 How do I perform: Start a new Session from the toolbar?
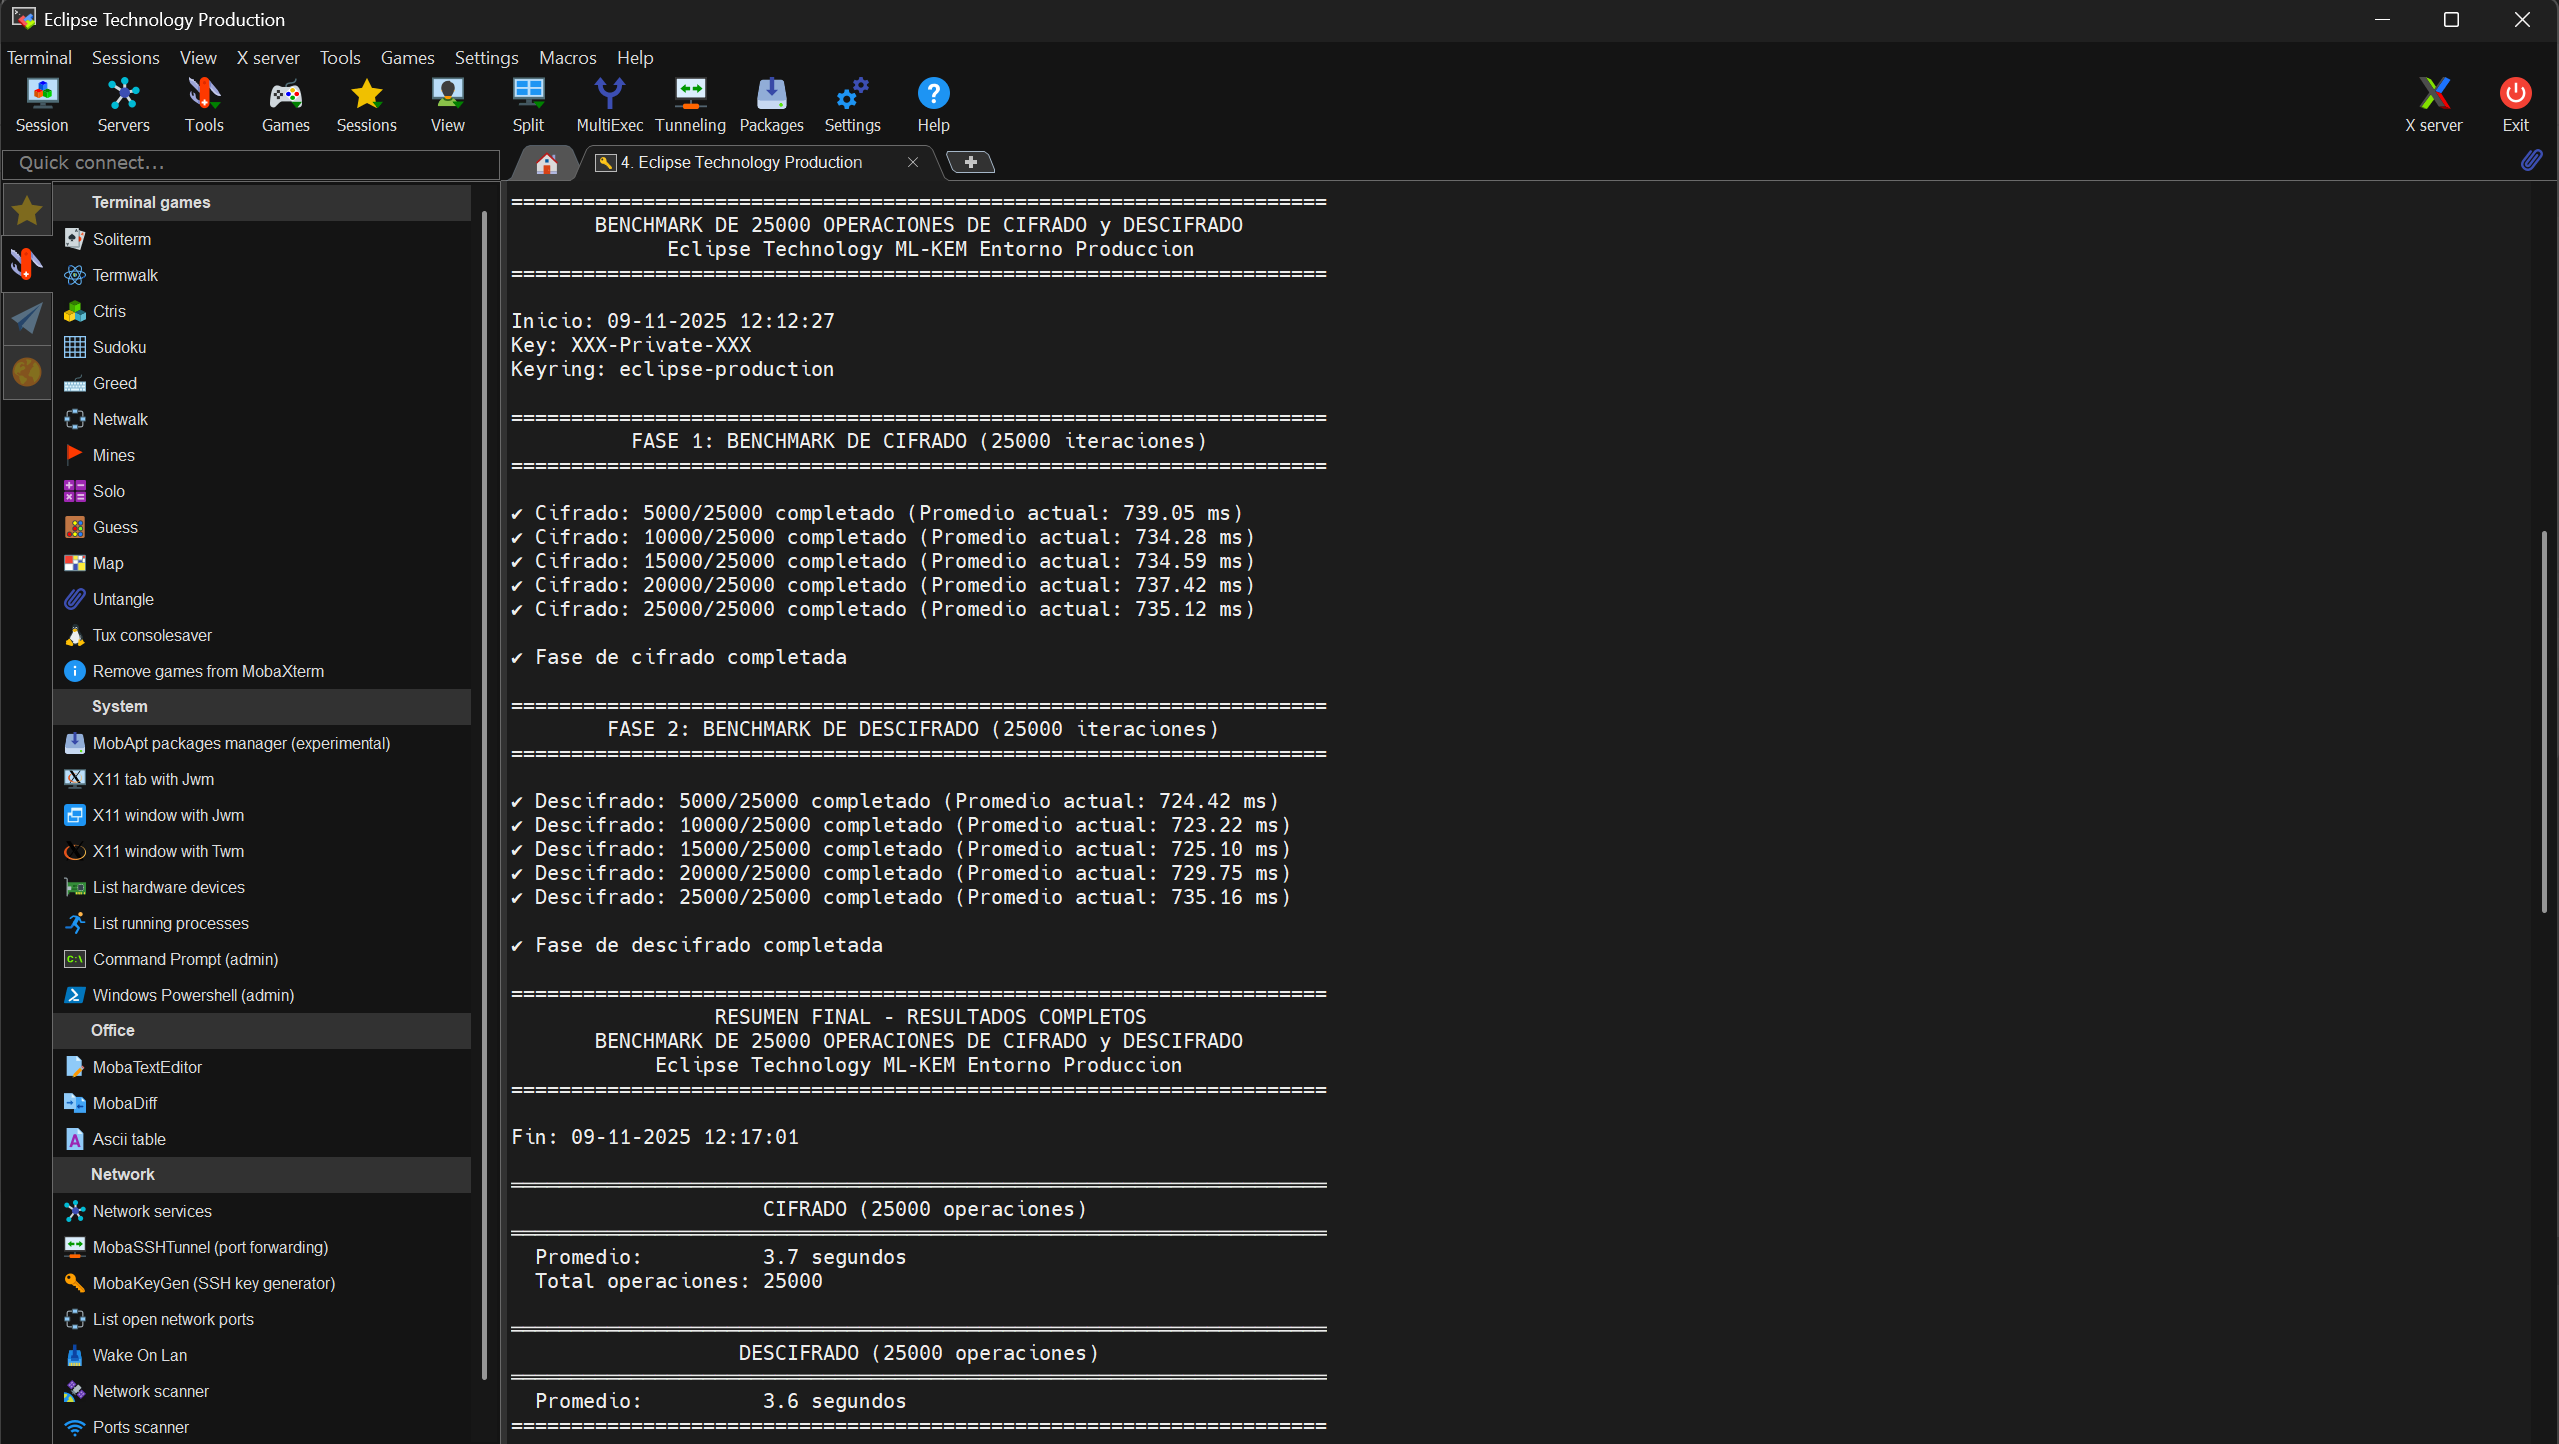[x=42, y=103]
